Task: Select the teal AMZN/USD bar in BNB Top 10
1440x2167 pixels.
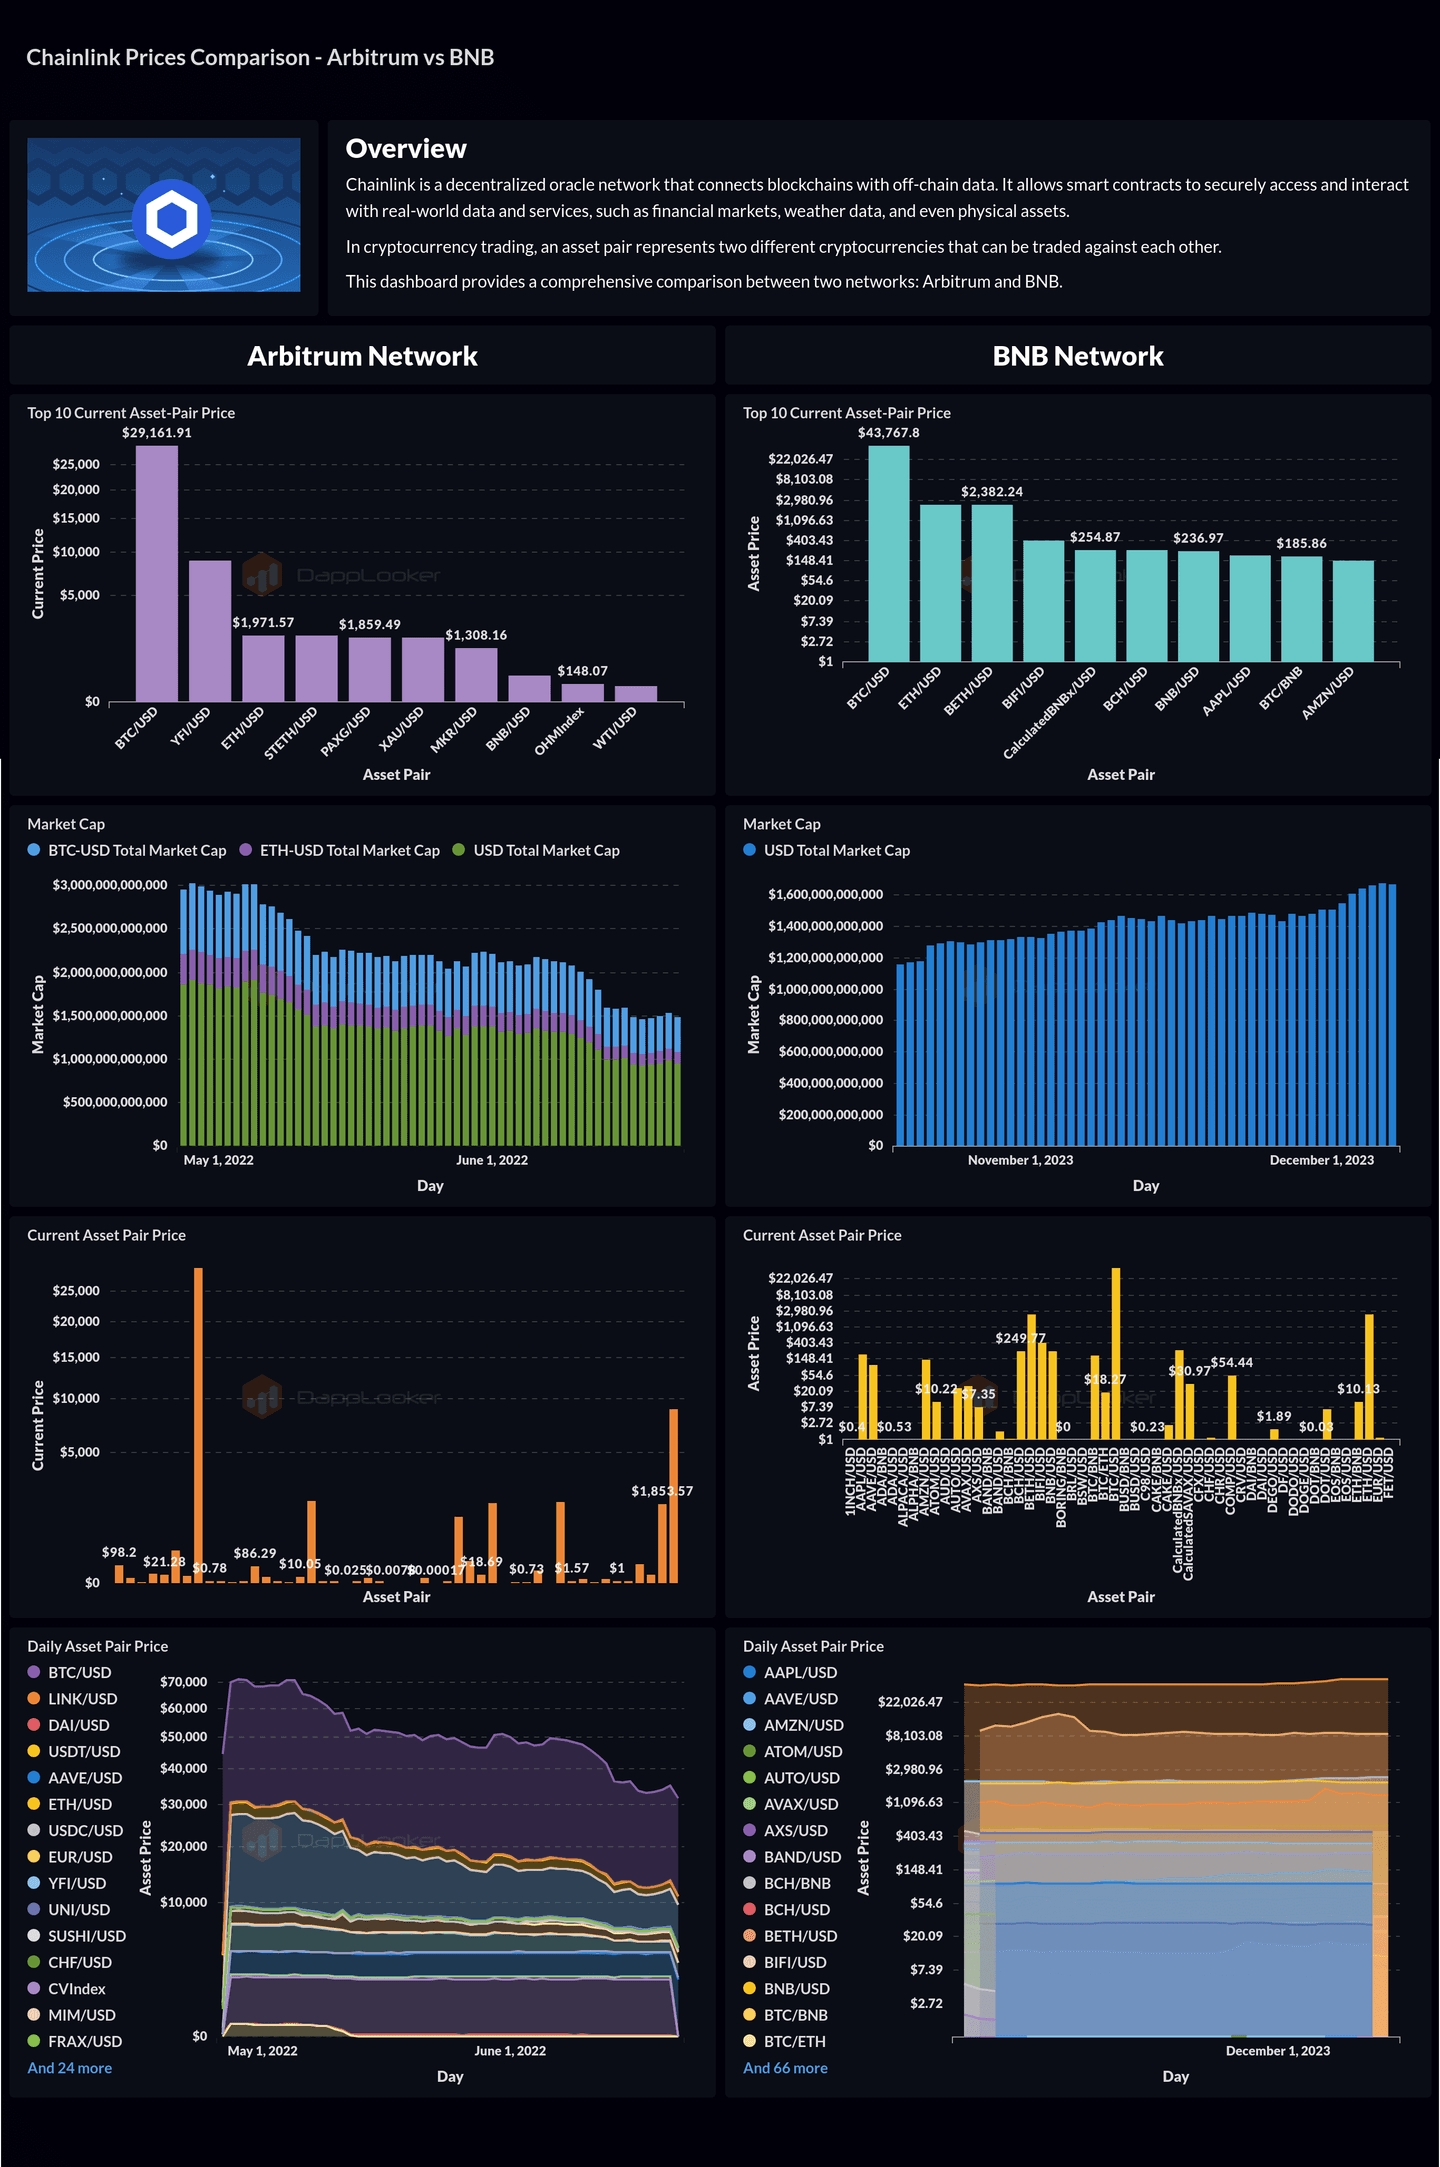Action: [1353, 610]
